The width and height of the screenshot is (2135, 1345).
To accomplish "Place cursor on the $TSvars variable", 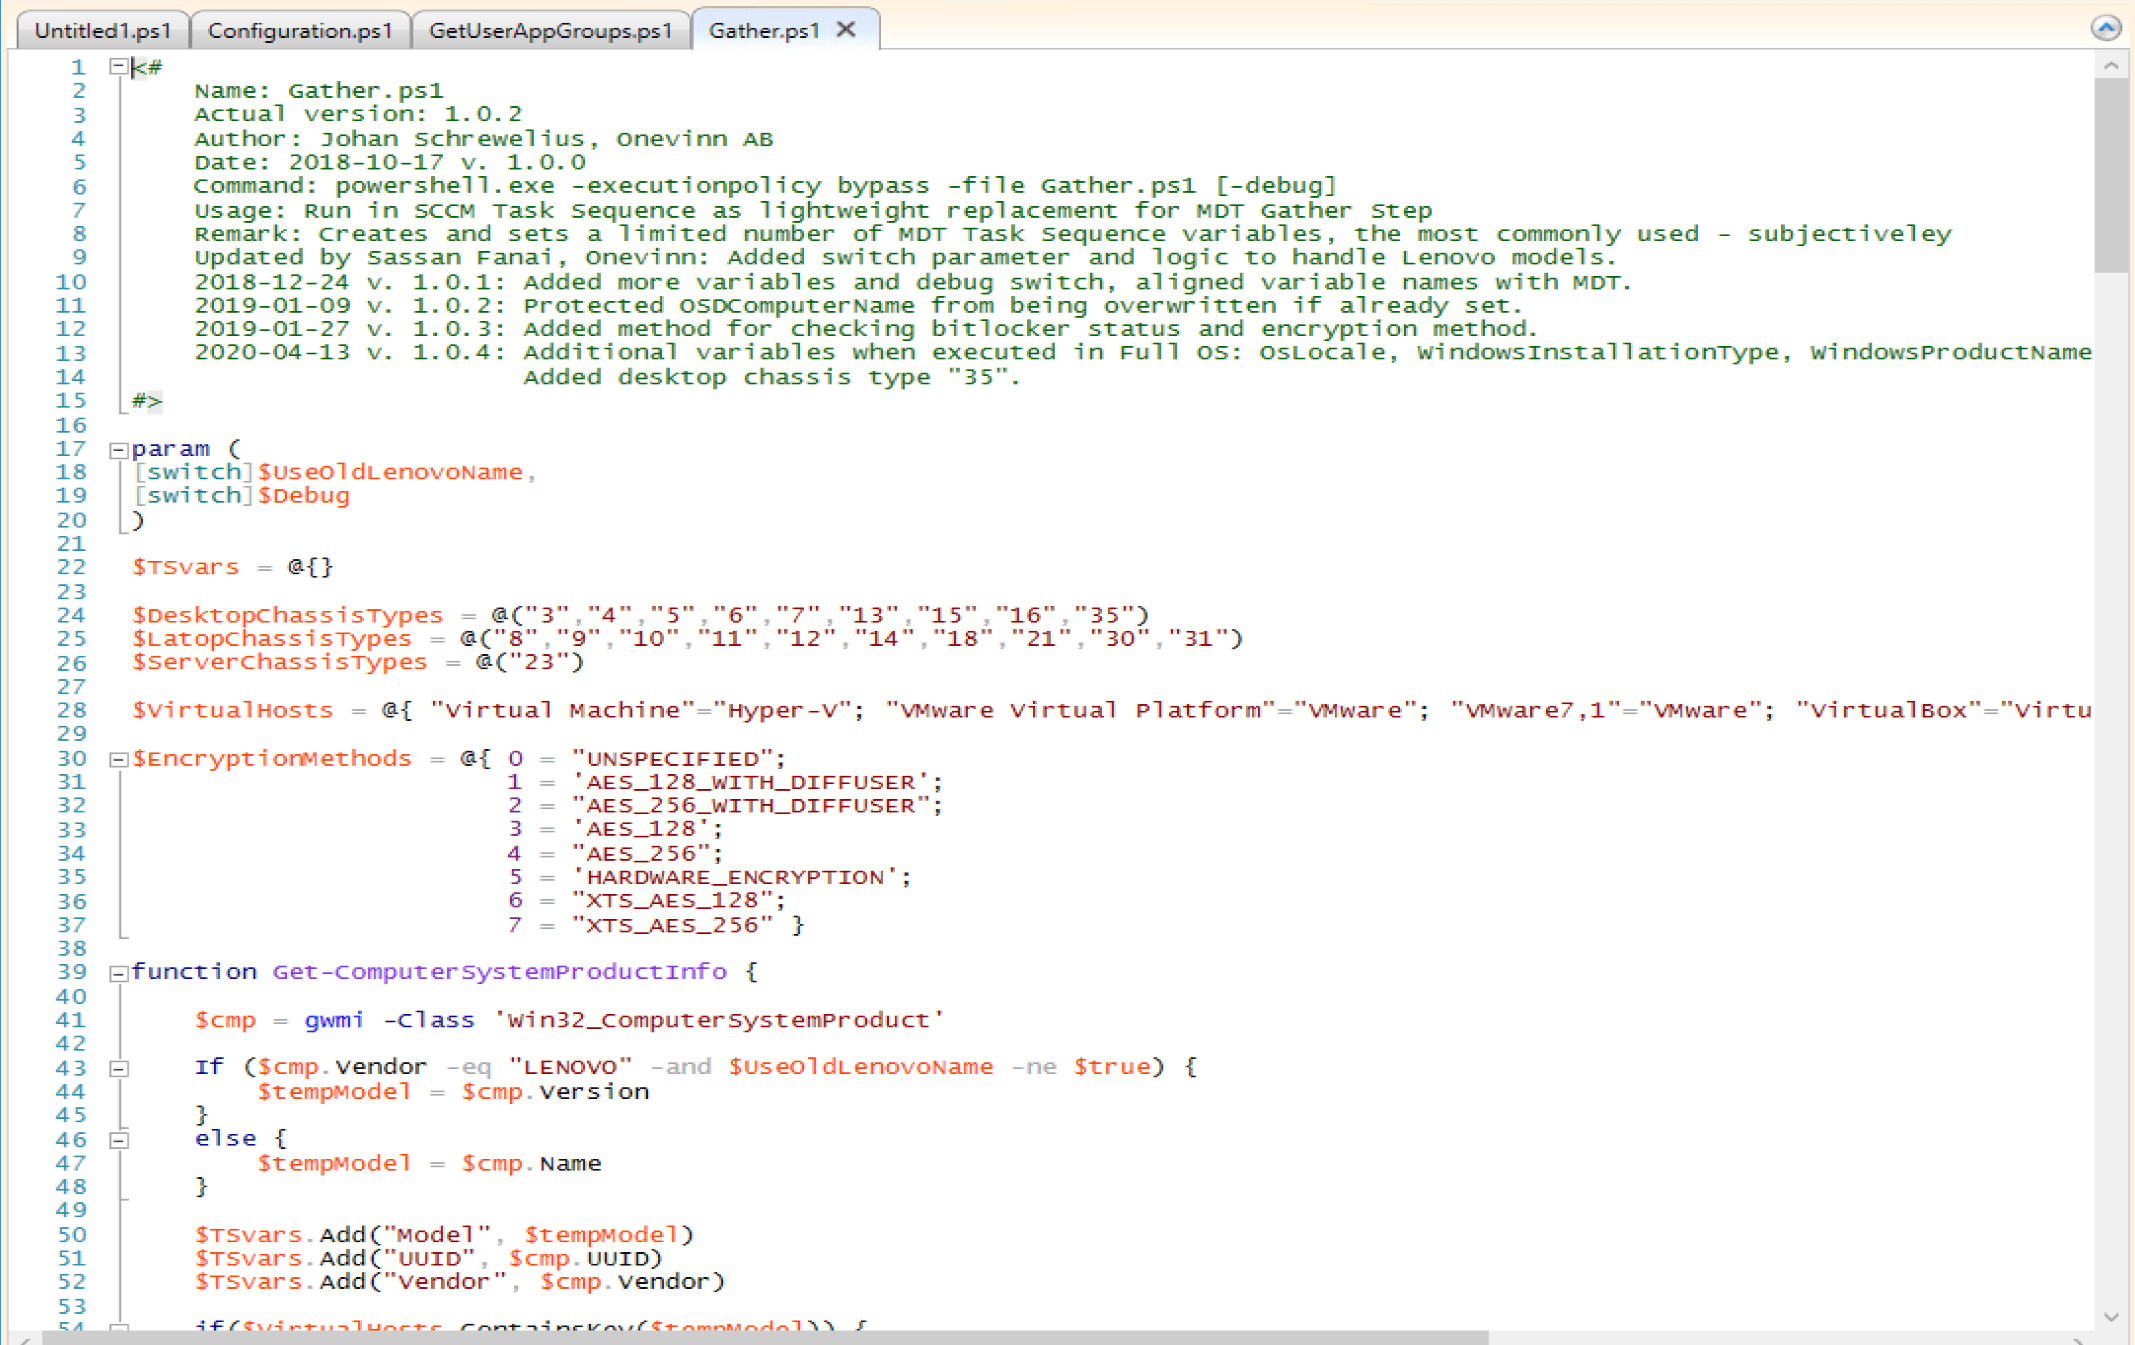I will (x=184, y=566).
